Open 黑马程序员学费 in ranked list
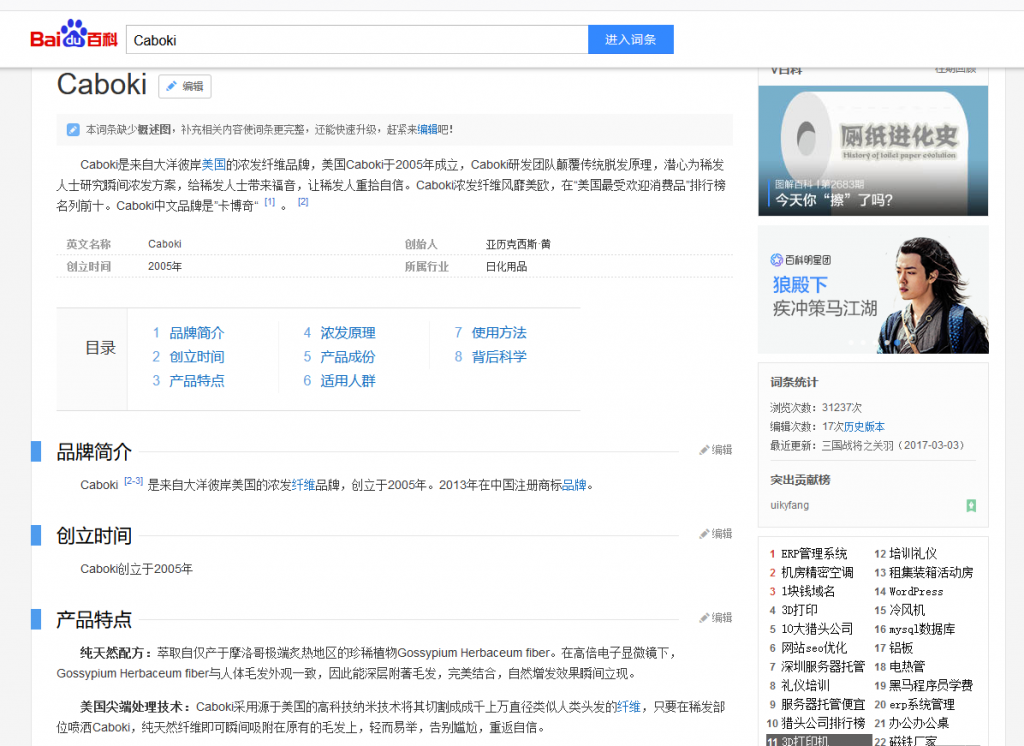 point(931,685)
